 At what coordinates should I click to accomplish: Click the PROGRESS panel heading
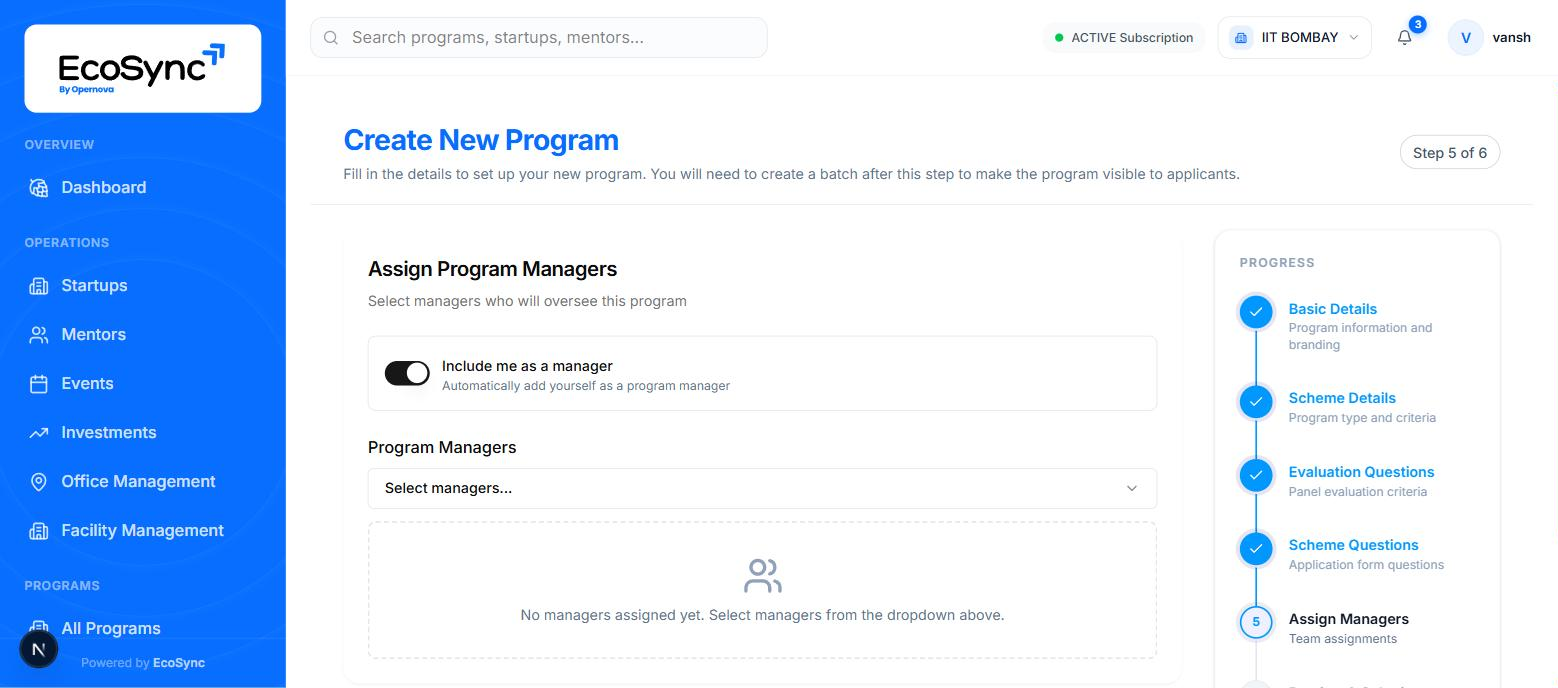coord(1277,263)
